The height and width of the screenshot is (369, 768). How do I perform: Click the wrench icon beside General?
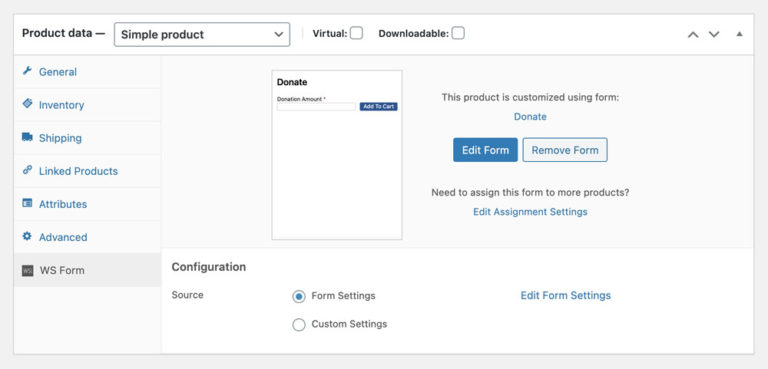(x=27, y=71)
